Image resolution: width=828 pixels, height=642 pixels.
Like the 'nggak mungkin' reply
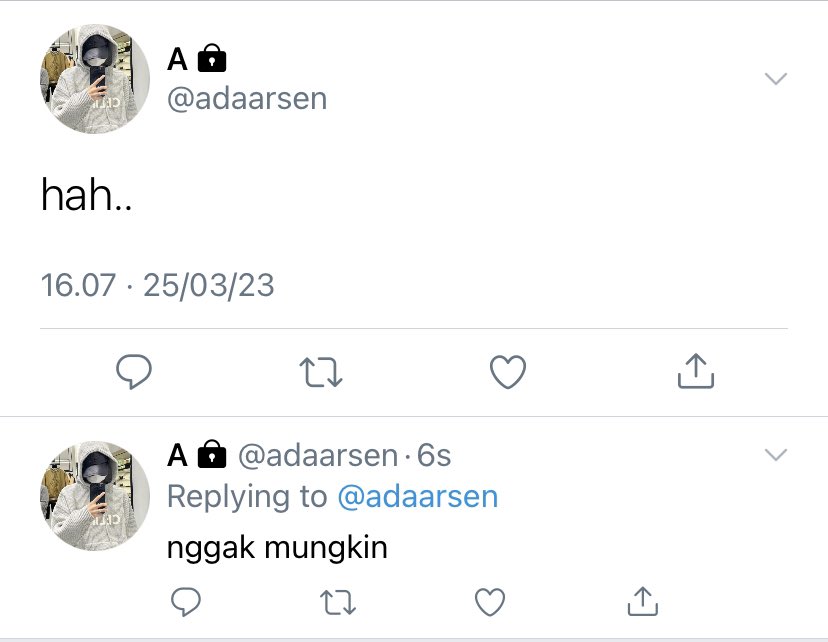(490, 602)
